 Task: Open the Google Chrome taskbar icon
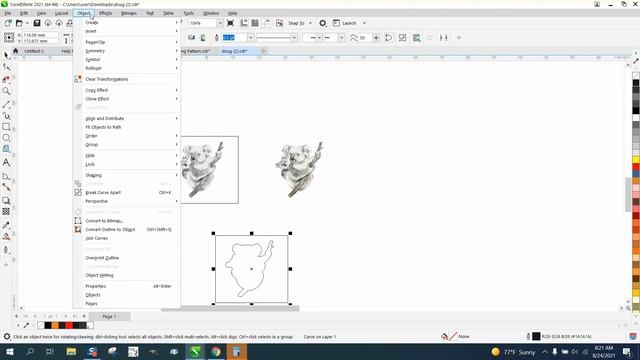coord(216,351)
